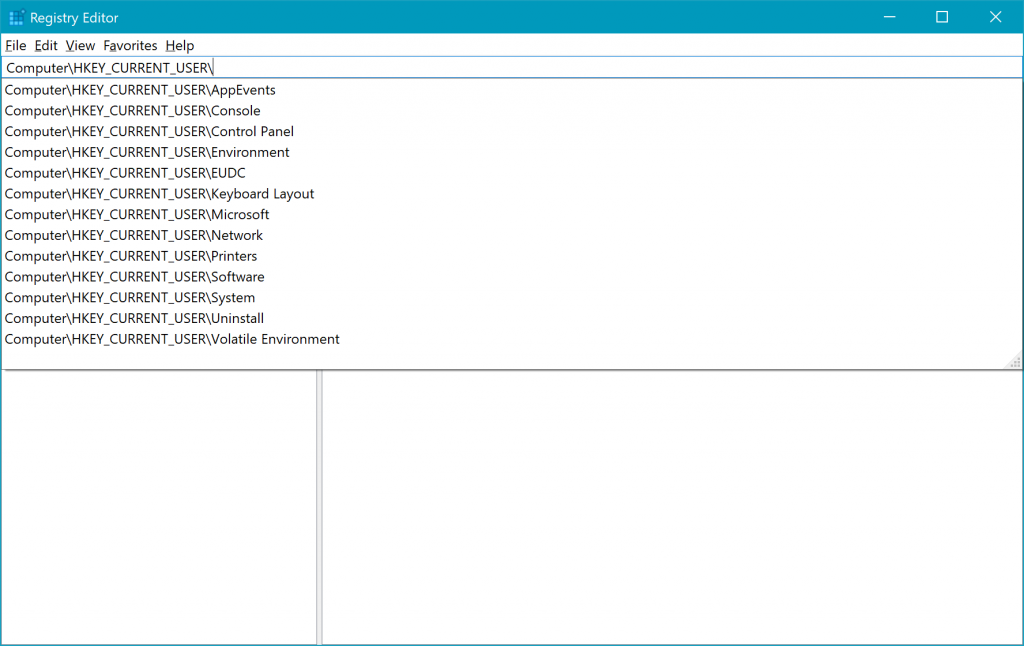
Task: Open the Edit menu
Action: (x=45, y=45)
